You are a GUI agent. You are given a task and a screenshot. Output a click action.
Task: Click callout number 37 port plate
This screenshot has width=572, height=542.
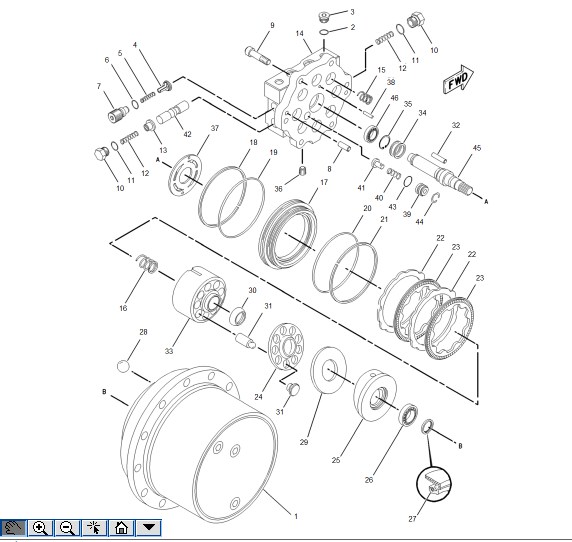pos(215,128)
